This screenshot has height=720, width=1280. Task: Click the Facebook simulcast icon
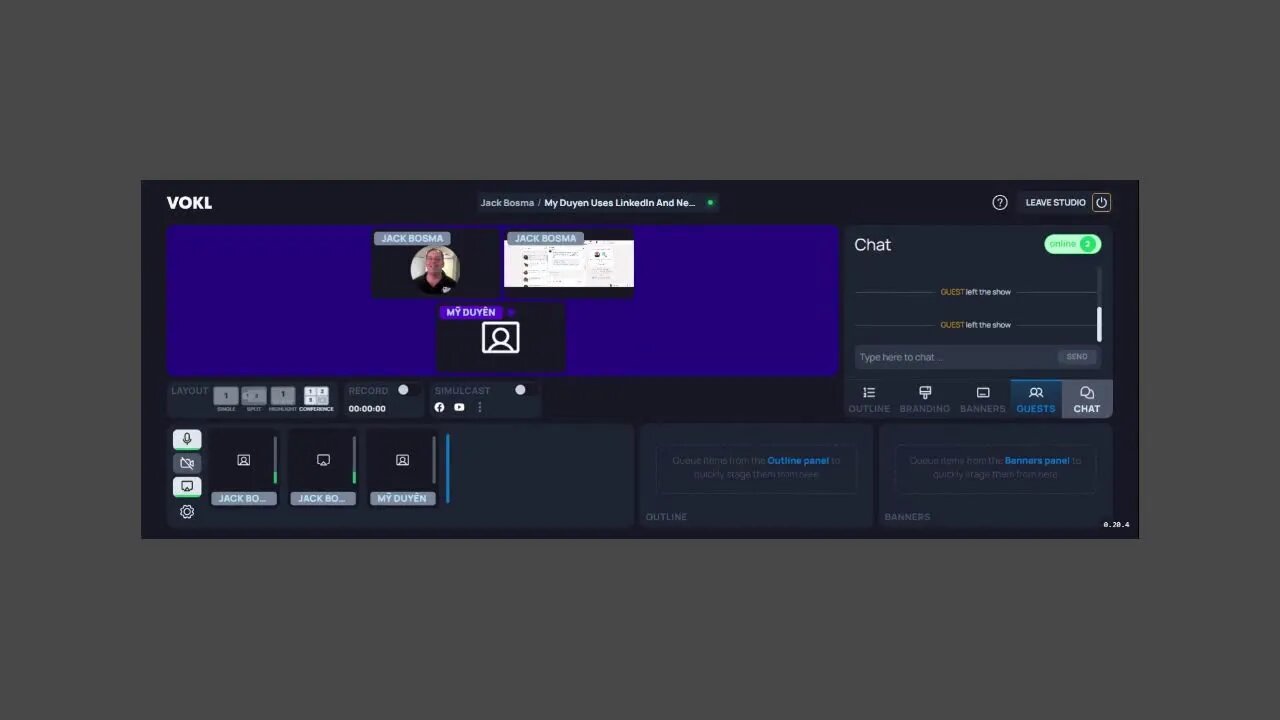(x=439, y=407)
